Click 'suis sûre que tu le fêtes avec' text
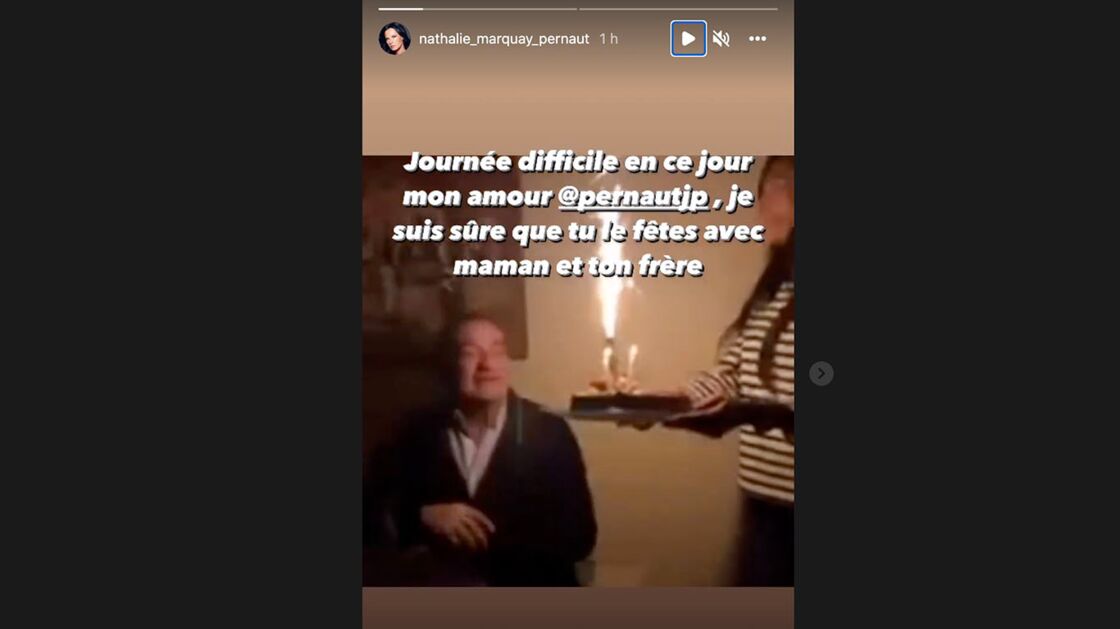1120x629 pixels. [x=578, y=231]
